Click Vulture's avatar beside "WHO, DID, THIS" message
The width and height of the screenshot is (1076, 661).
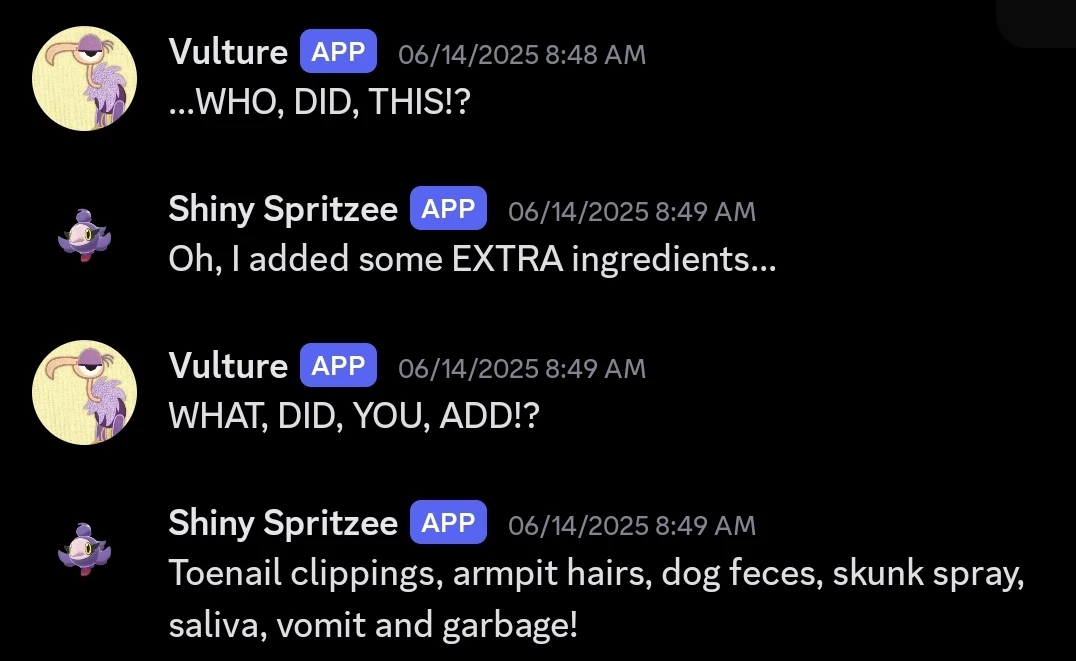tap(84, 79)
